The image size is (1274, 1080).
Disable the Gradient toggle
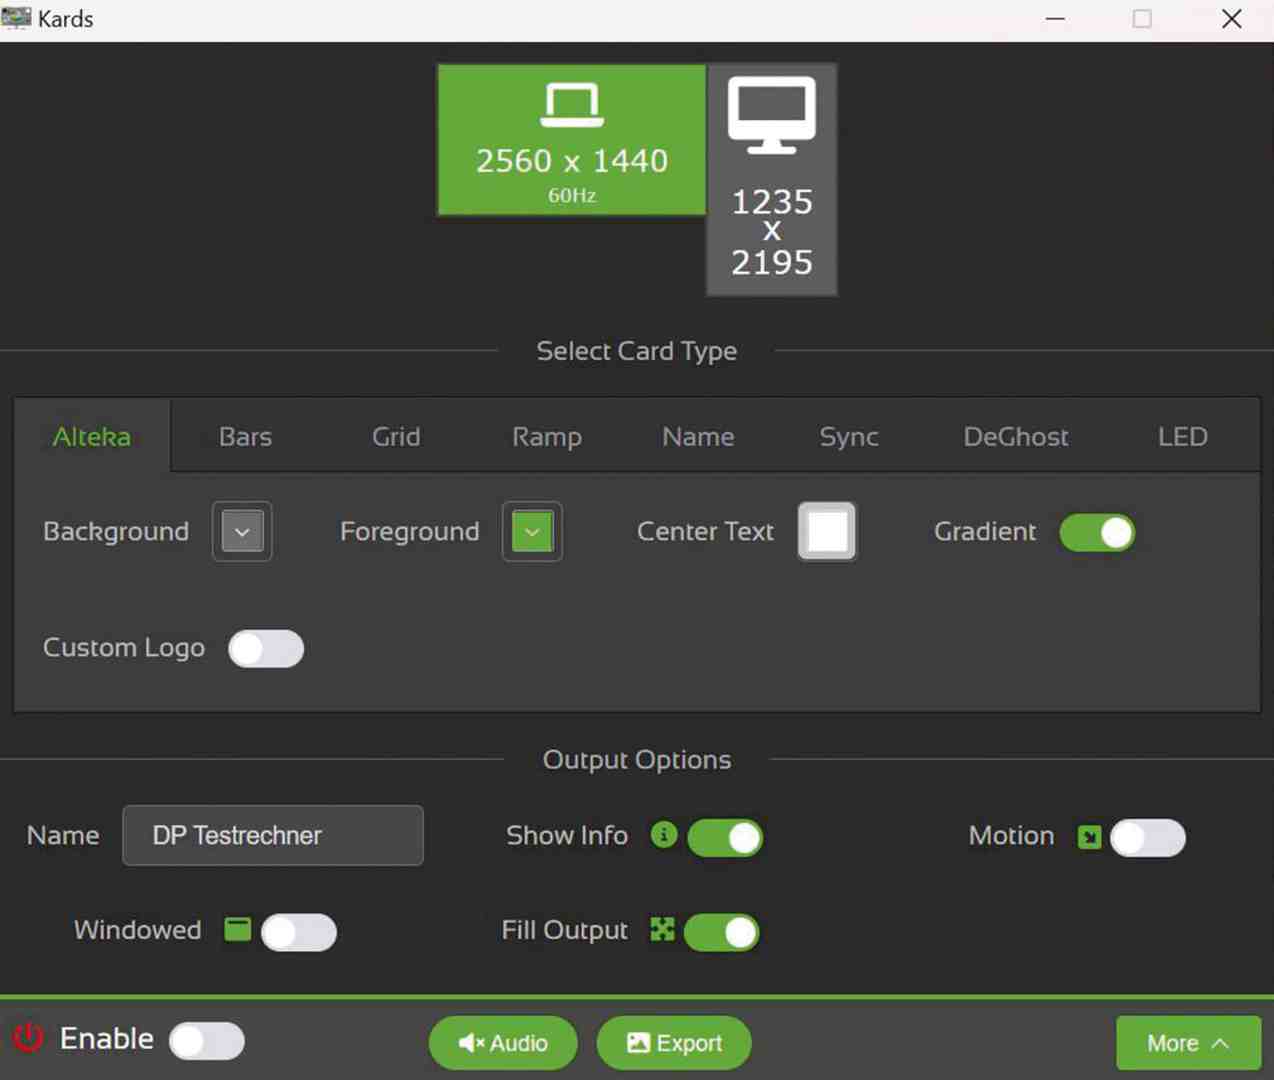click(x=1097, y=532)
